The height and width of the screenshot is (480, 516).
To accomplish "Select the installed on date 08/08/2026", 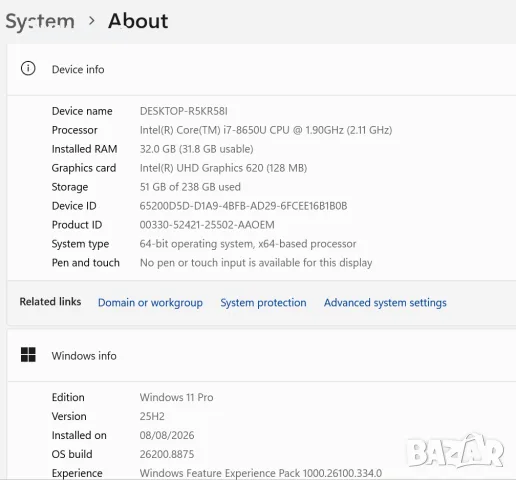I will click(x=167, y=435).
